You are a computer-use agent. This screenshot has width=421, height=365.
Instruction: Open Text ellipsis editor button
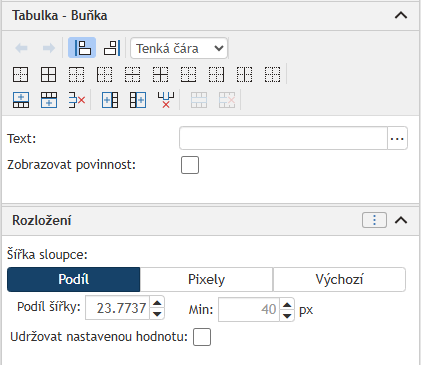tap(397, 138)
